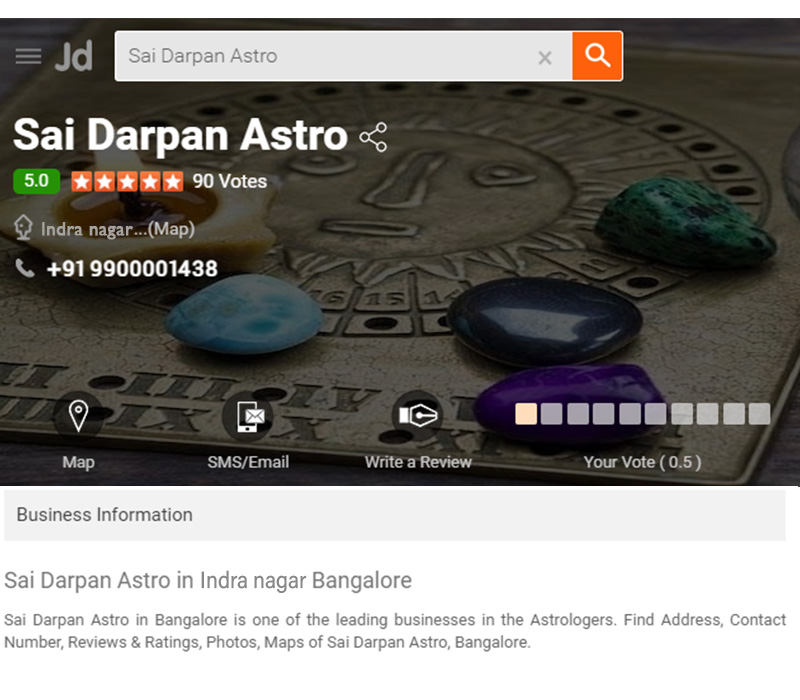Select the fifth vote rating square
Viewport: 800px width, 700px height.
coord(630,414)
